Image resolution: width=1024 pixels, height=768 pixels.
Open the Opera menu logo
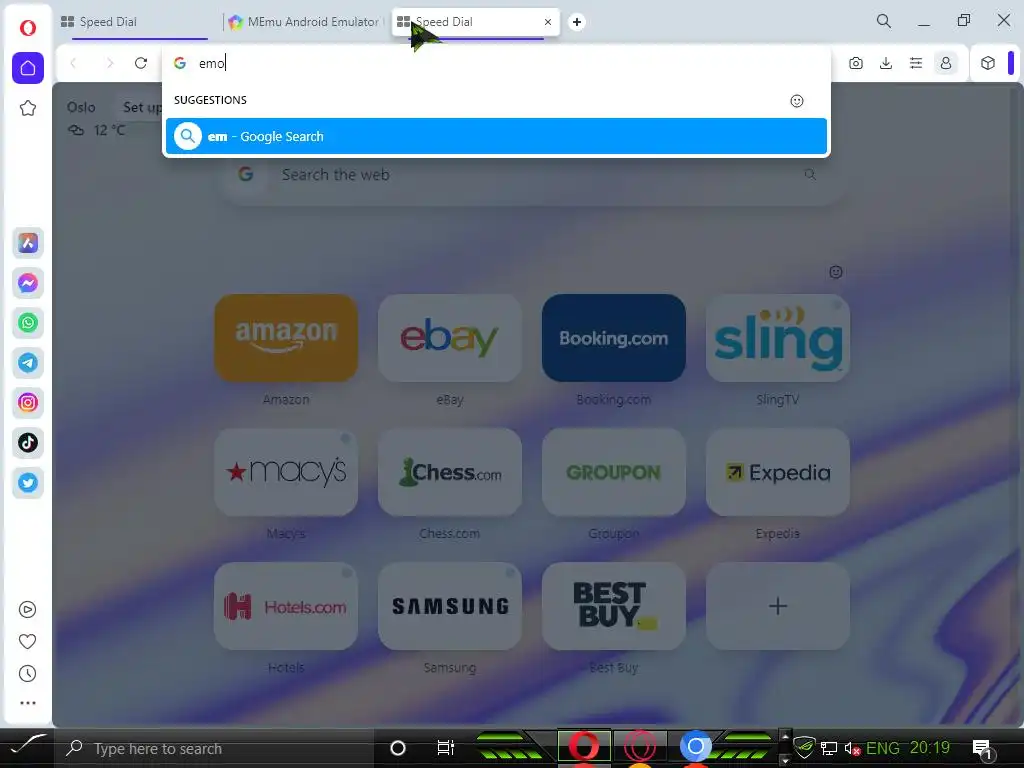click(27, 28)
